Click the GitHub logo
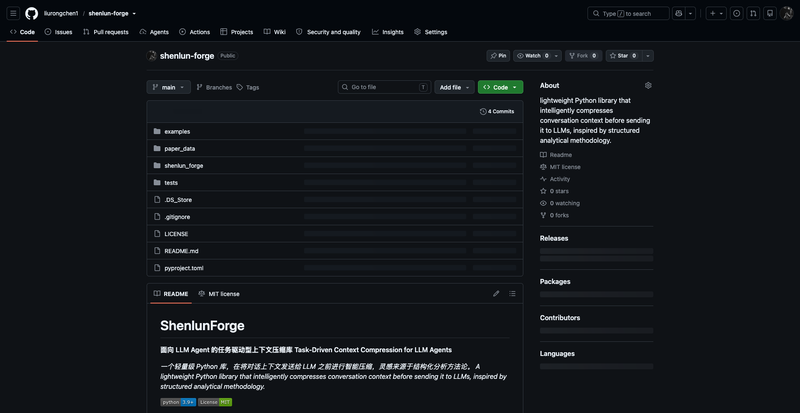The width and height of the screenshot is (800, 413). tap(32, 13)
